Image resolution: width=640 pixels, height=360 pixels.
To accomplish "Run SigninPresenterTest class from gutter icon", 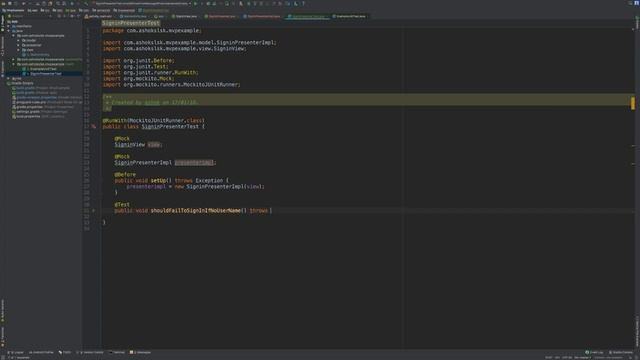I will coord(93,127).
